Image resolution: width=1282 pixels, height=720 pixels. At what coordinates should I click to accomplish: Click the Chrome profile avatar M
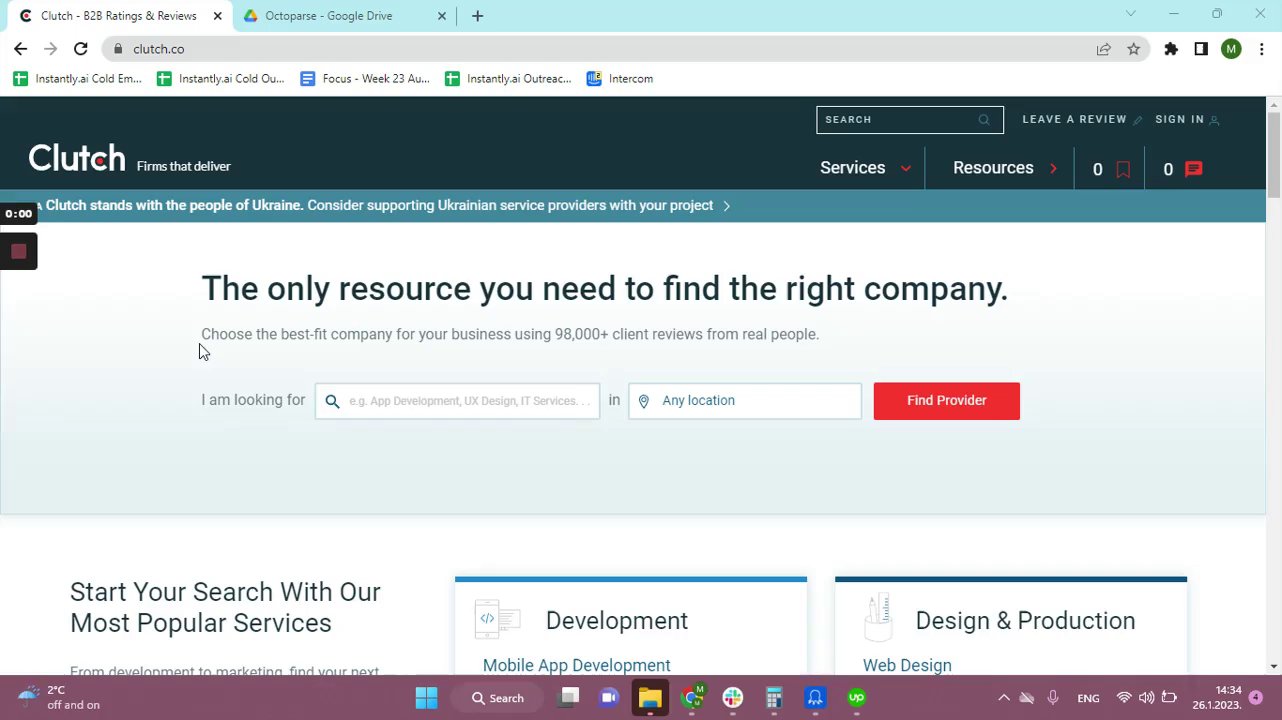1231,49
